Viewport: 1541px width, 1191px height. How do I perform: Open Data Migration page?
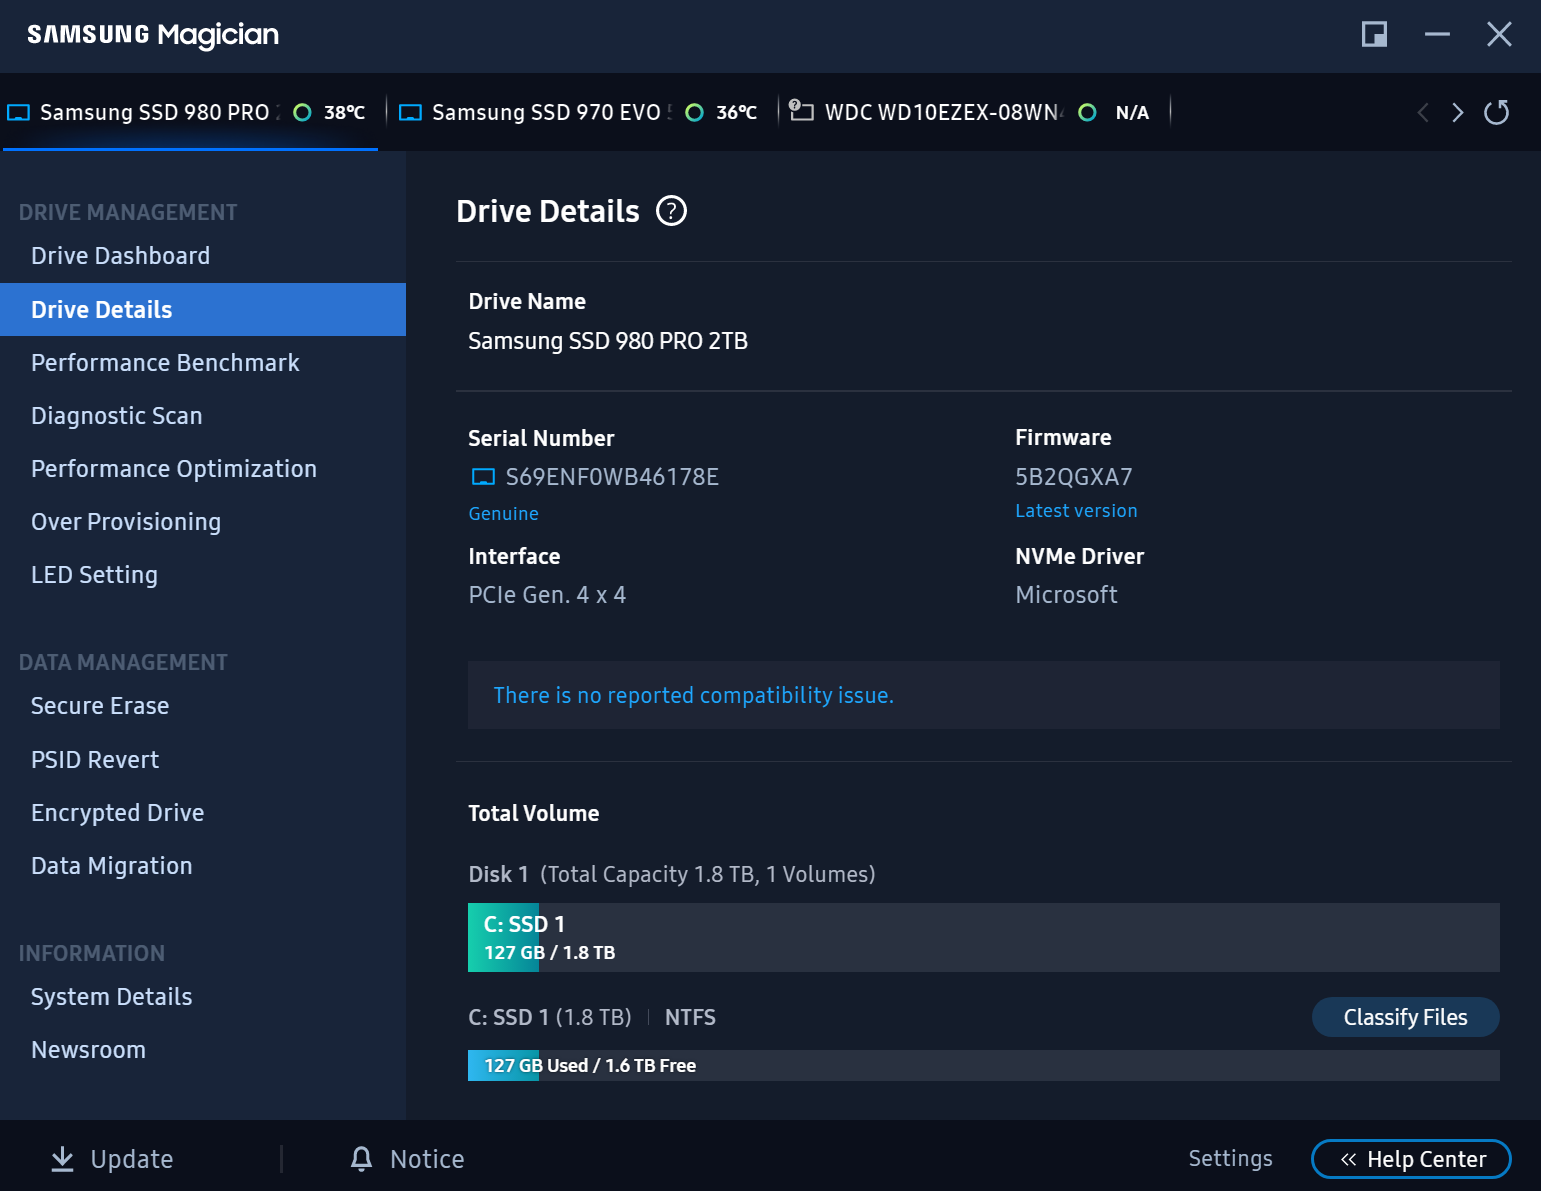pos(203,865)
